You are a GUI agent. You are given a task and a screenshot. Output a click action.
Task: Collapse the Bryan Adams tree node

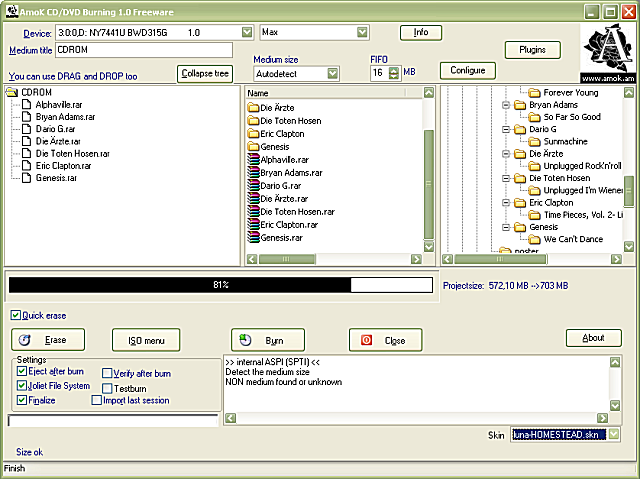pyautogui.click(x=506, y=105)
